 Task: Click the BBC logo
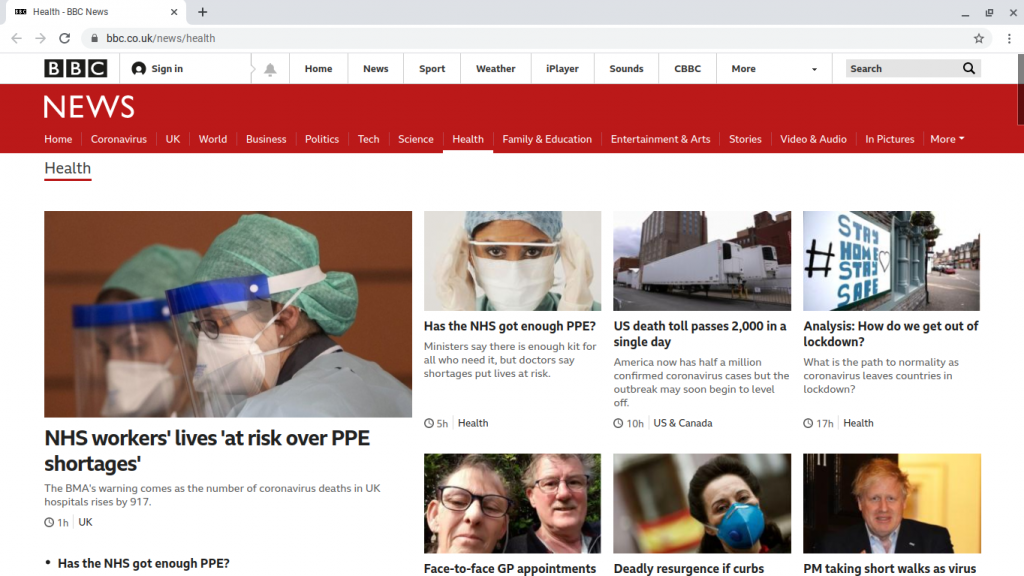point(76,69)
